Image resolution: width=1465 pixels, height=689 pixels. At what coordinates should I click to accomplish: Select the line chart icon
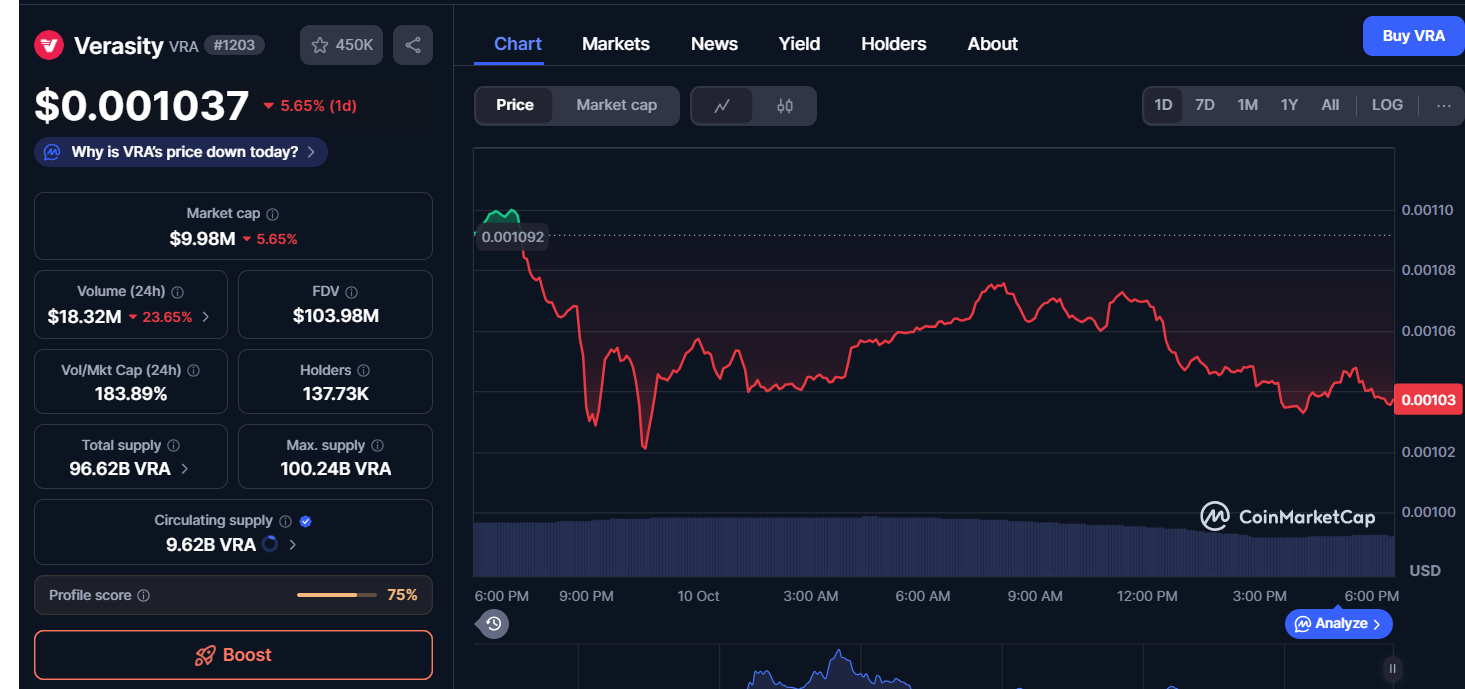coord(722,106)
